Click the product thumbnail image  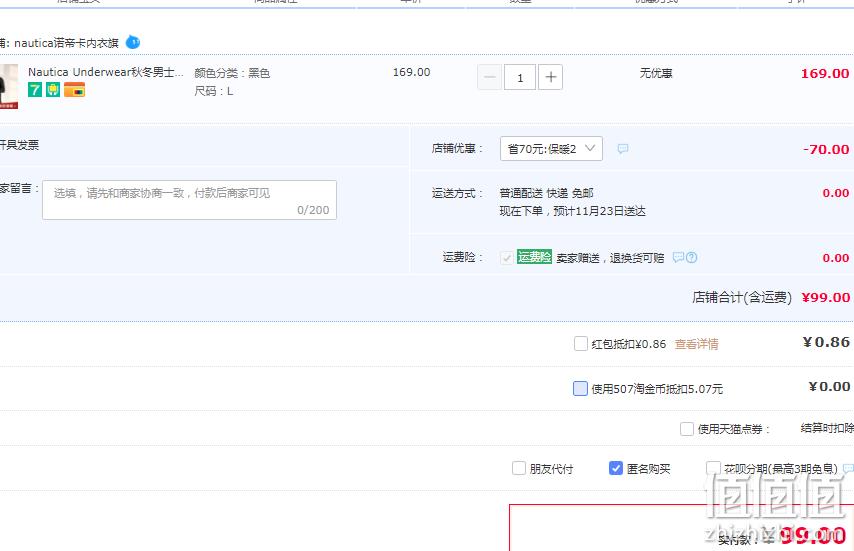8,86
